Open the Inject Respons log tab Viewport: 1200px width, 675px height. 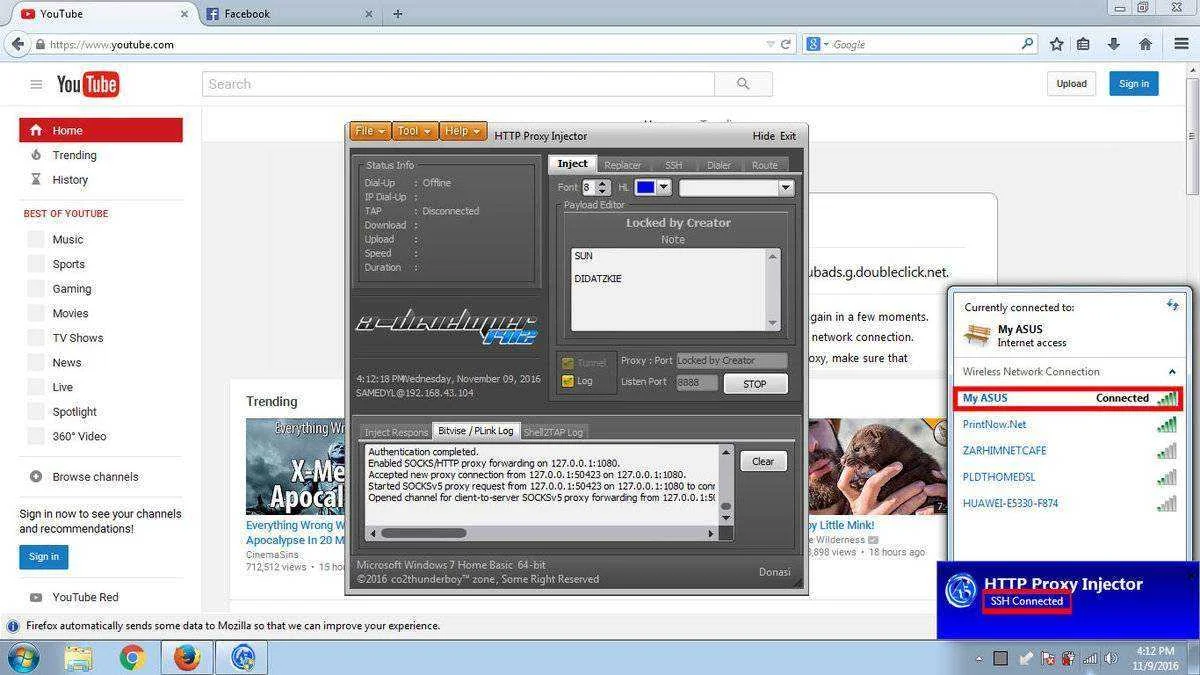(x=396, y=432)
